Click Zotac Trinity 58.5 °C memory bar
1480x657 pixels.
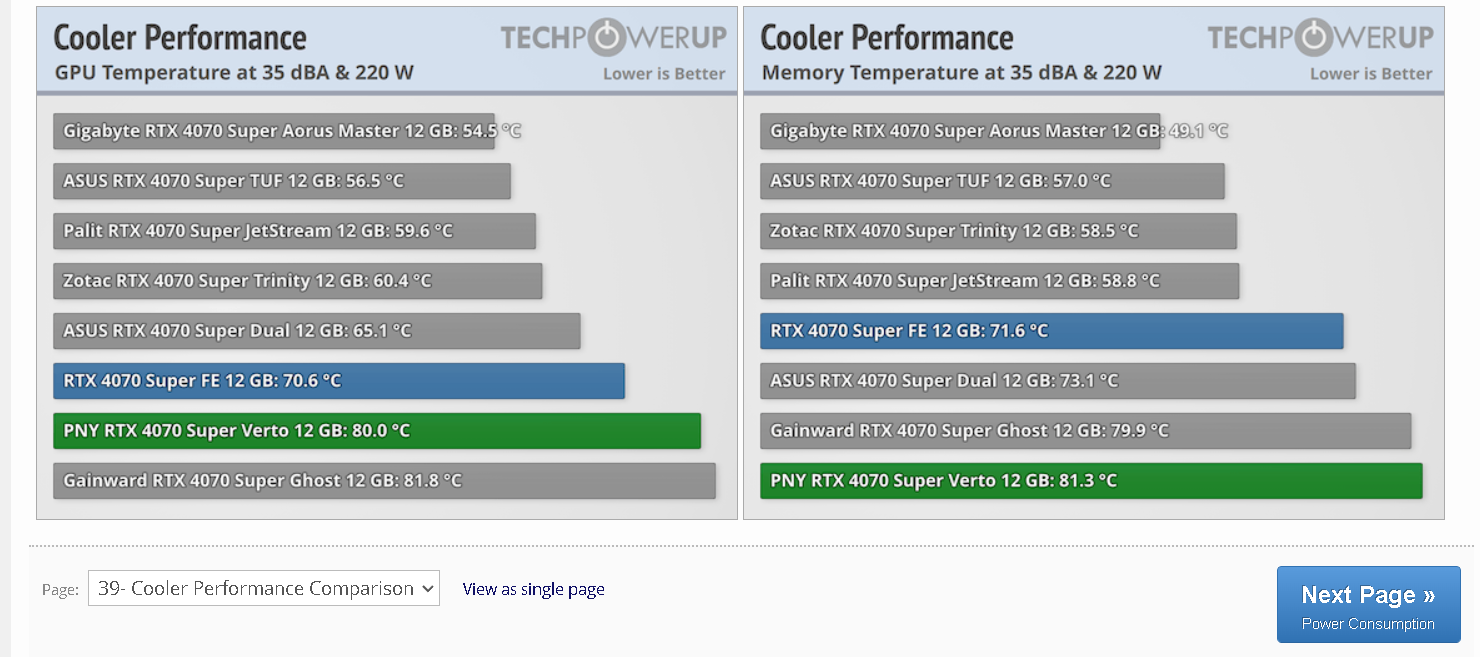[x=999, y=231]
